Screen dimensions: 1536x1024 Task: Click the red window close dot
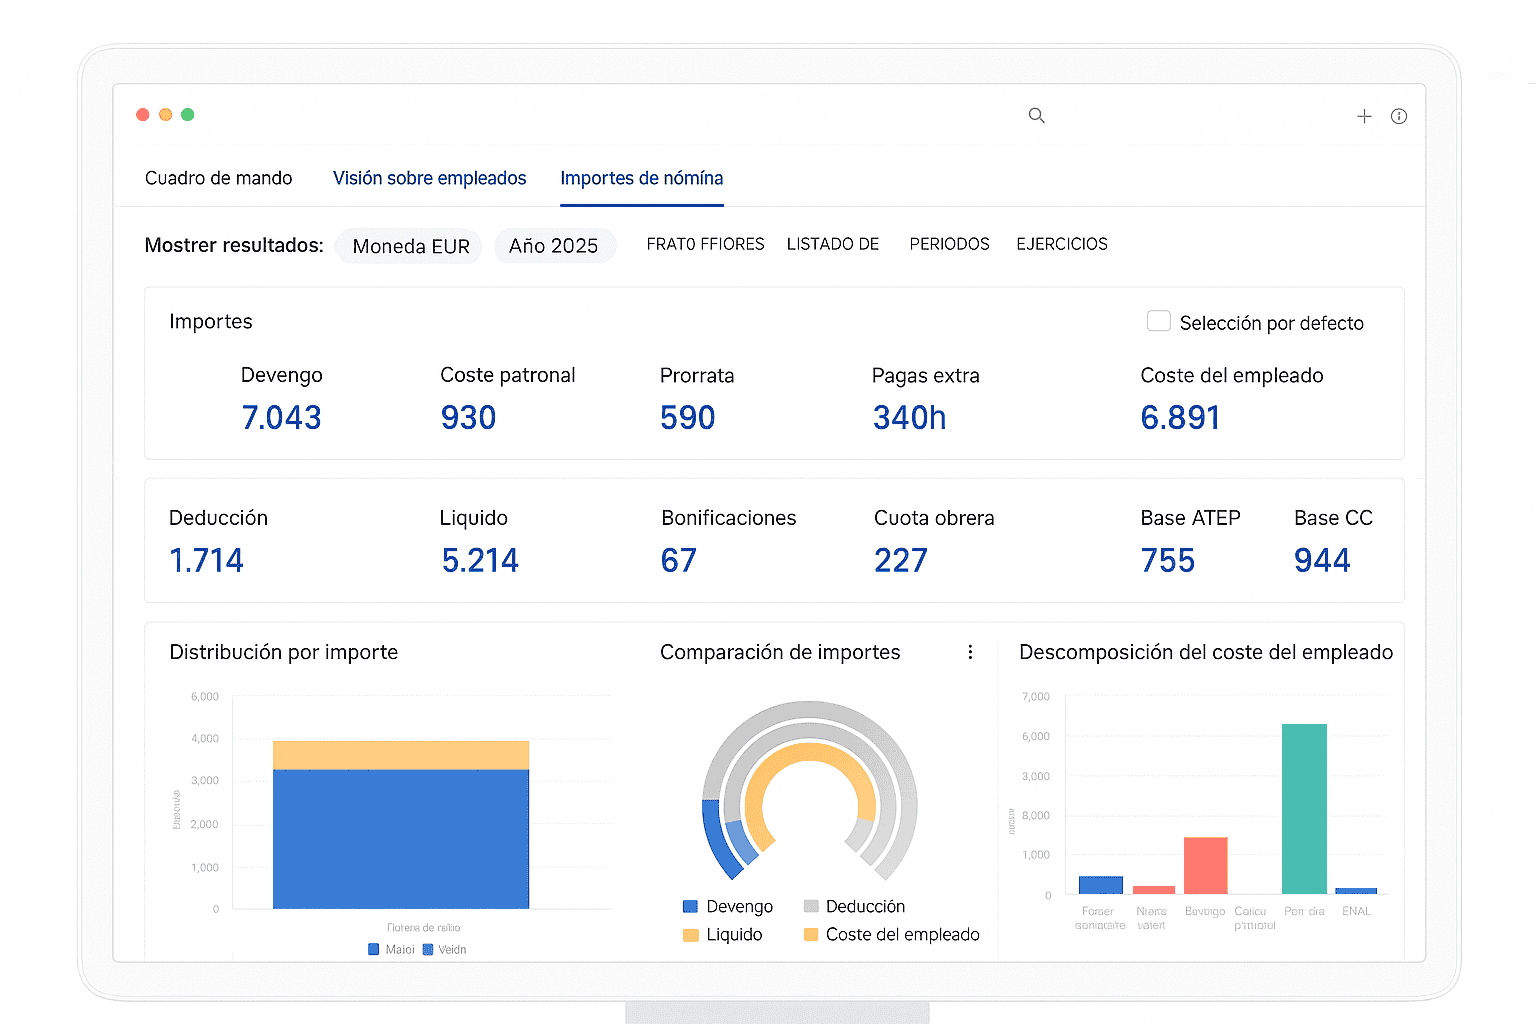[x=143, y=115]
